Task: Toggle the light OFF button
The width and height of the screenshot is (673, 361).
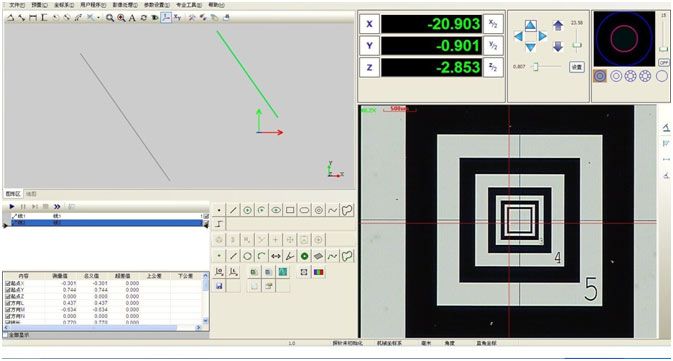Action: click(664, 63)
